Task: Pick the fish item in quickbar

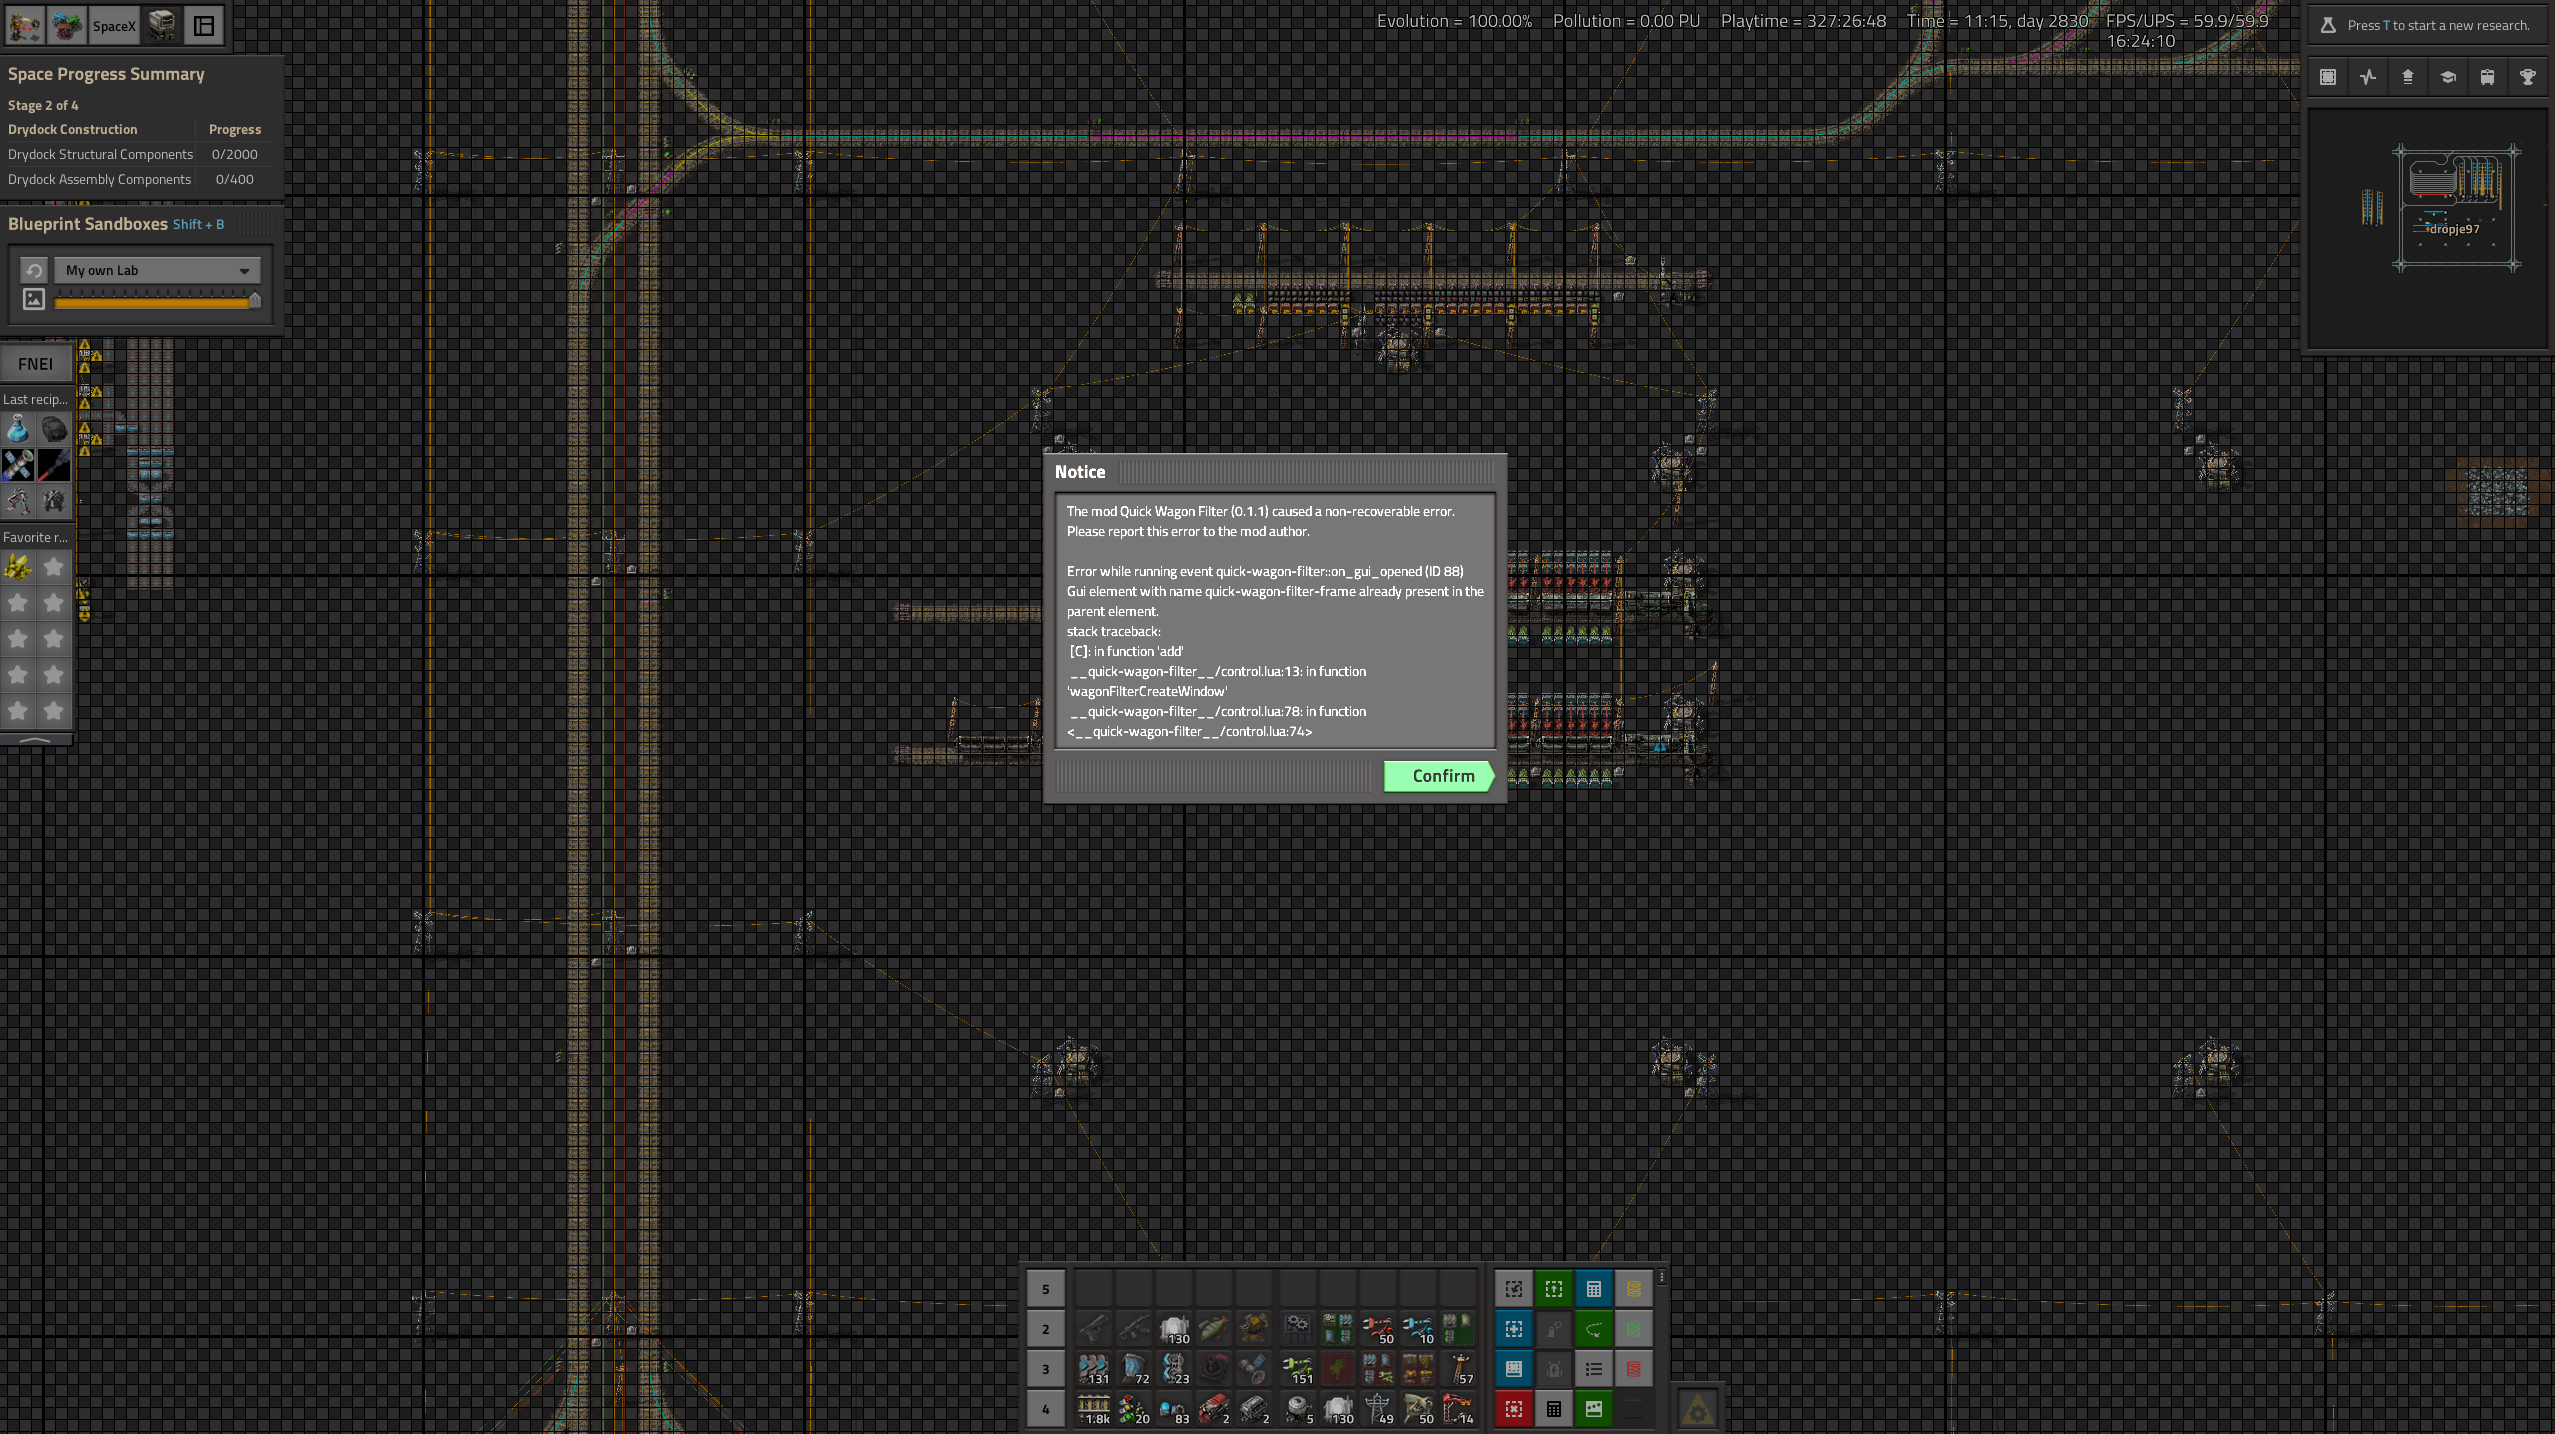Action: 1213,1329
